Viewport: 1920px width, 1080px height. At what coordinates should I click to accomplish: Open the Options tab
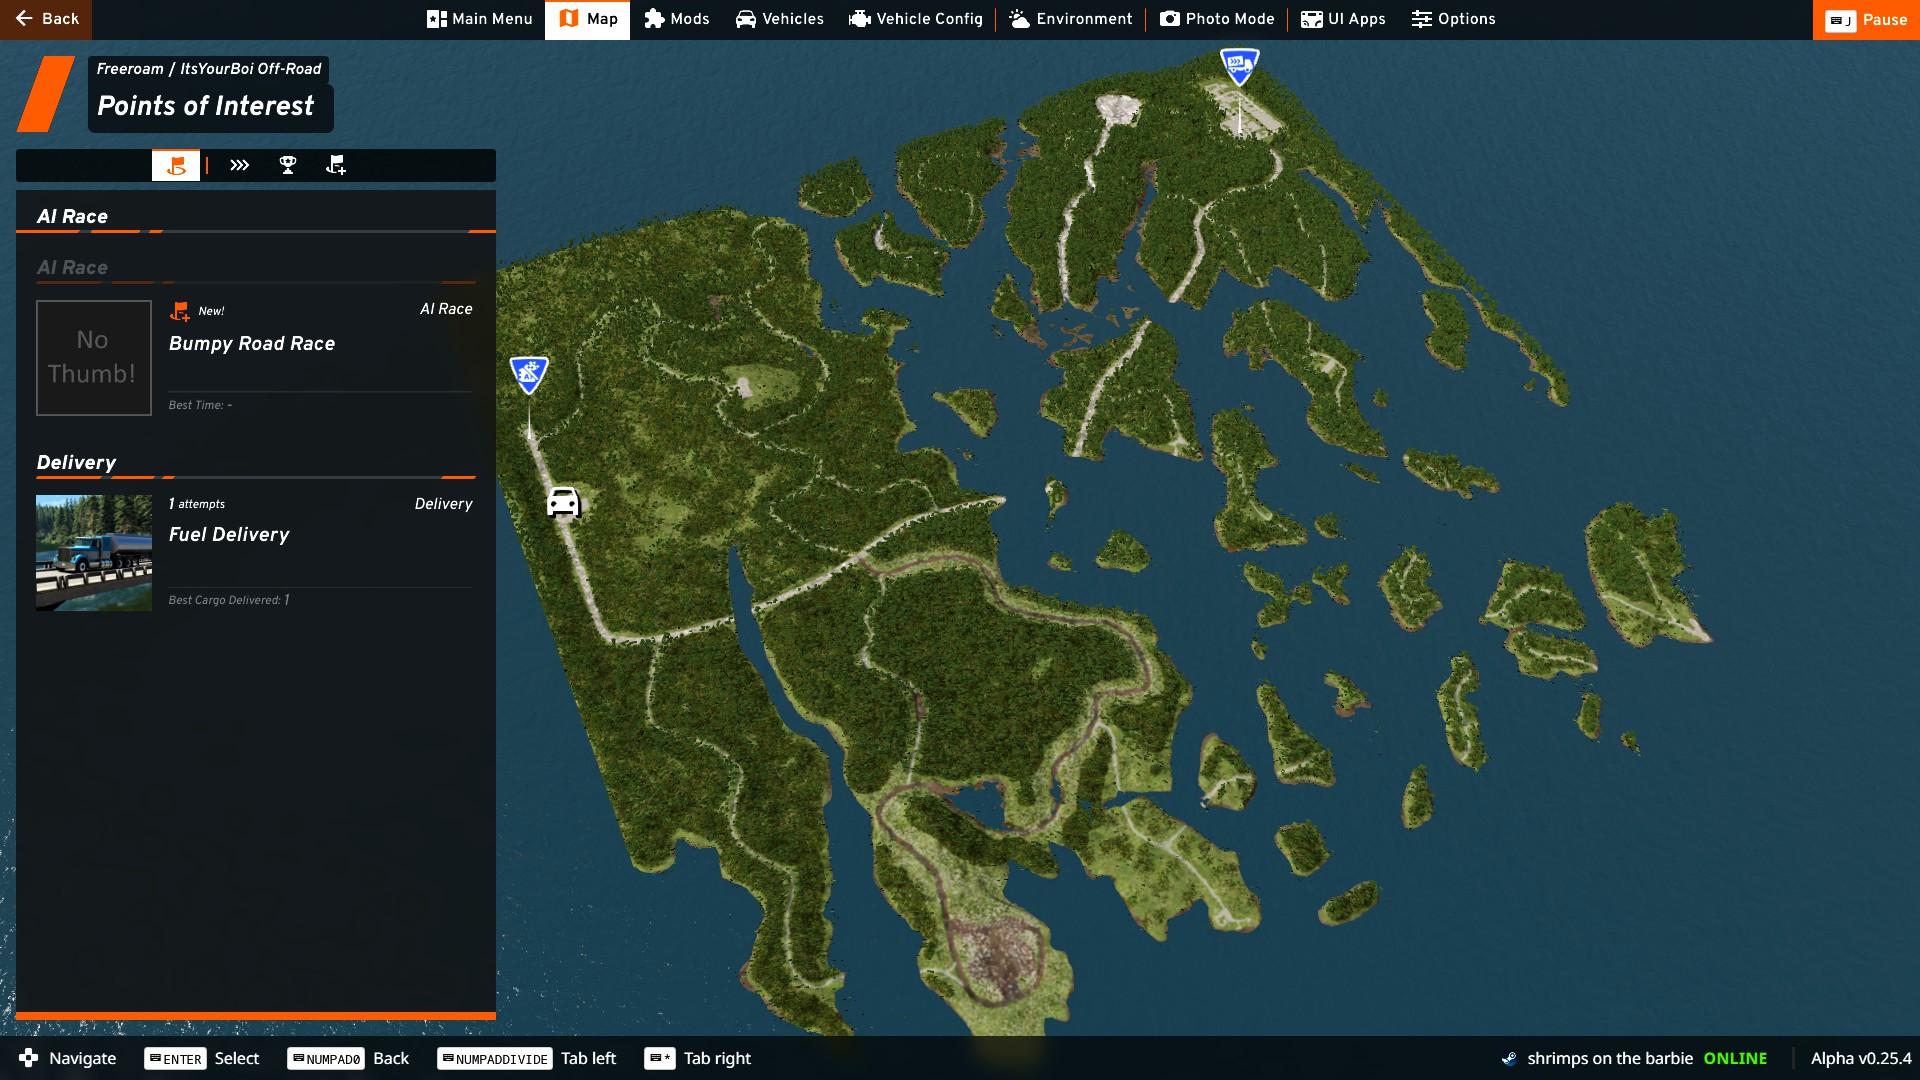[x=1453, y=19]
